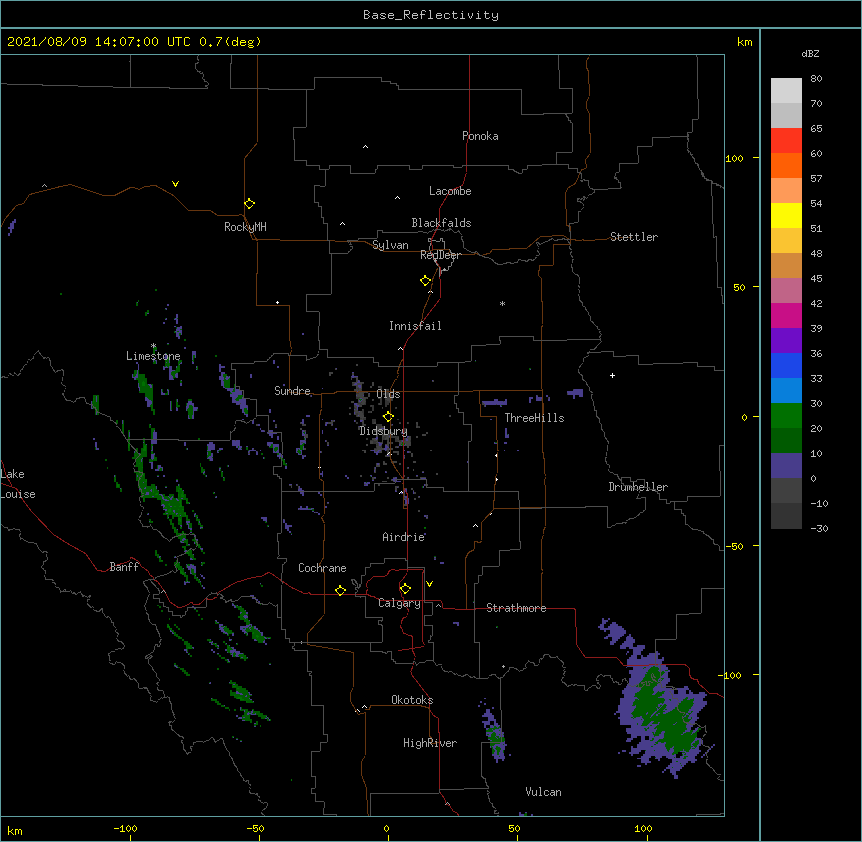Click the small echo patch east of HighRiver
Image resolution: width=862 pixels, height=842 pixels.
[x=494, y=732]
